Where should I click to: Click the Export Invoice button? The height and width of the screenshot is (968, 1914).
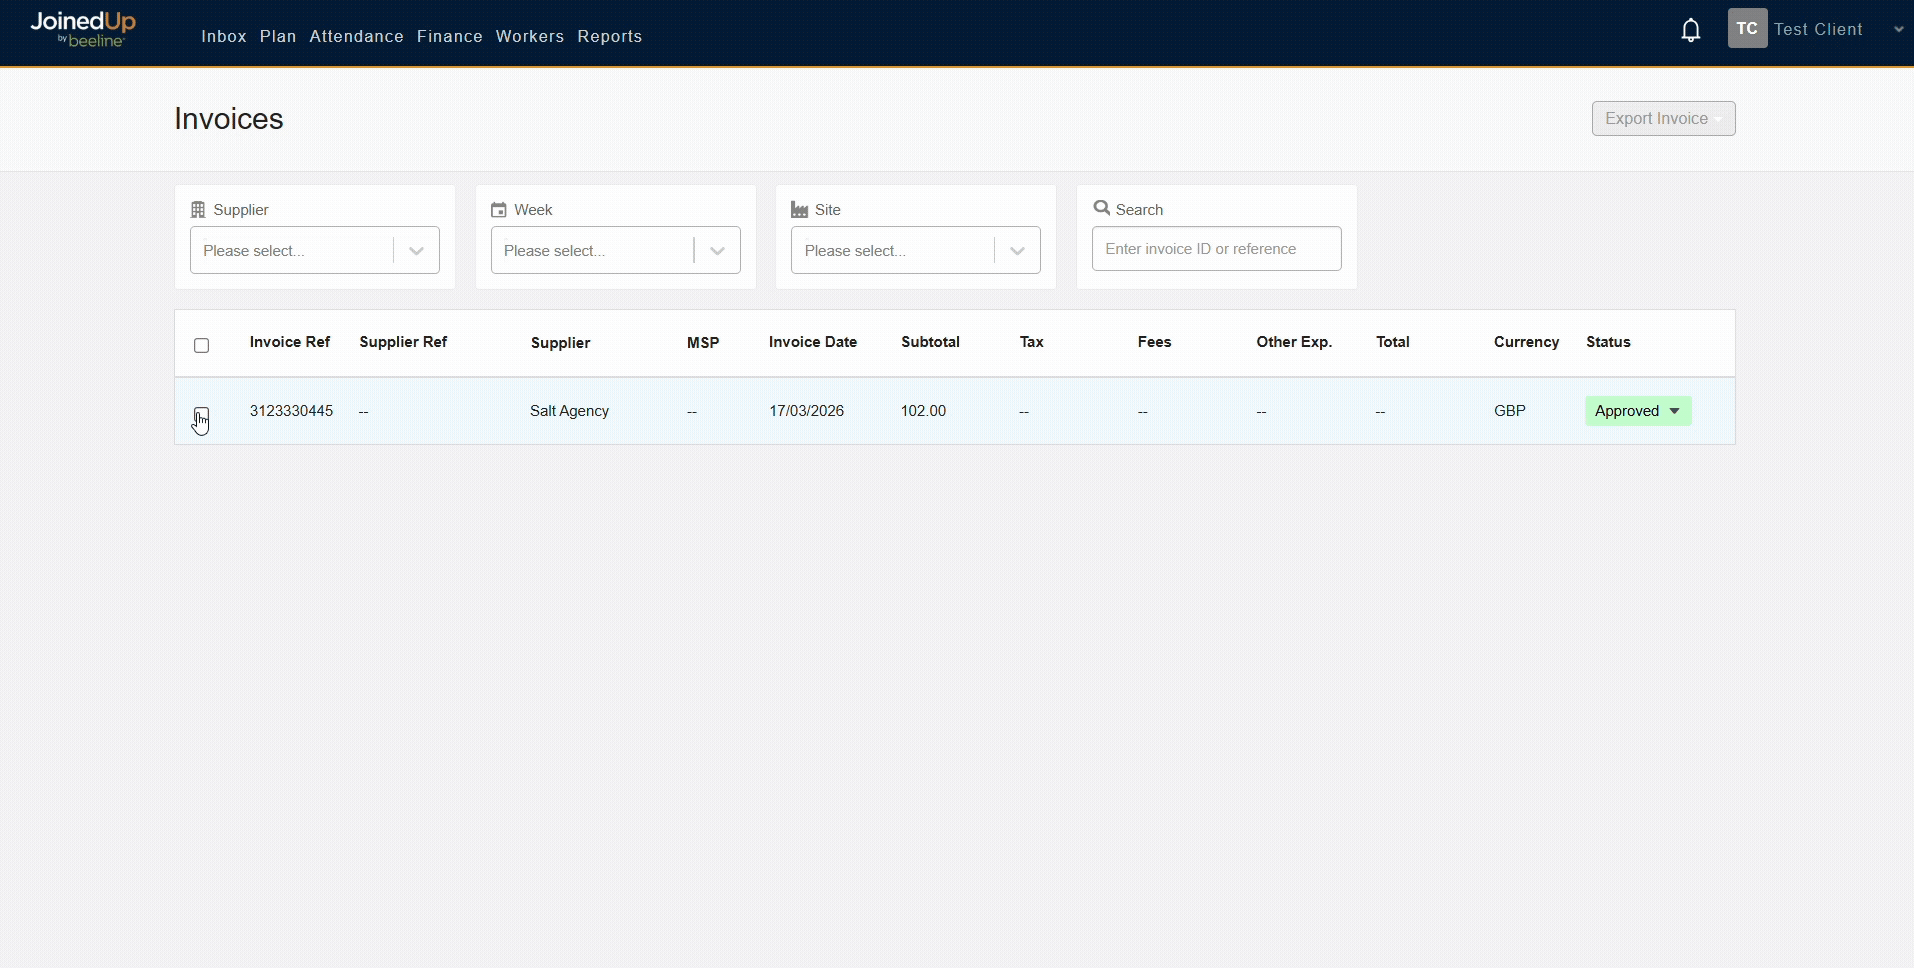(1662, 119)
